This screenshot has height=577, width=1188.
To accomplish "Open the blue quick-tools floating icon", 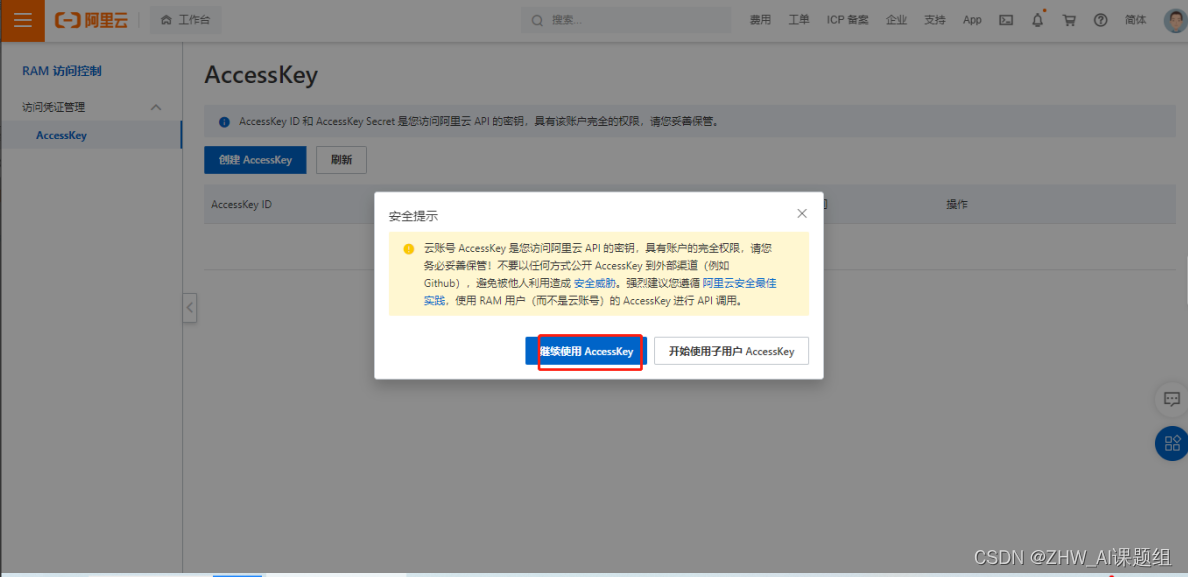I will (x=1171, y=443).
